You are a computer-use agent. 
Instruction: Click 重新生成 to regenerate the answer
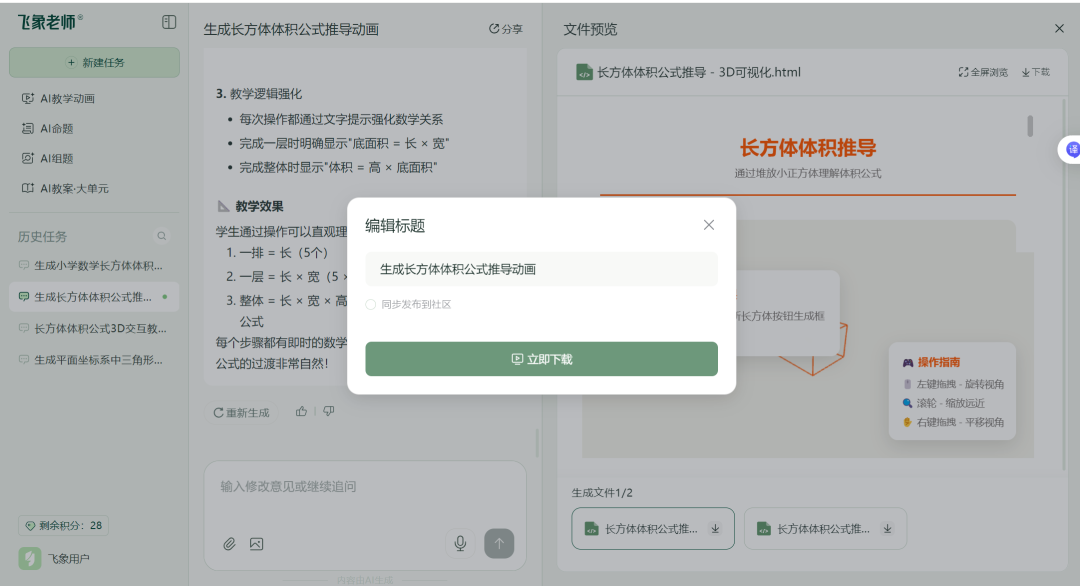(x=241, y=411)
